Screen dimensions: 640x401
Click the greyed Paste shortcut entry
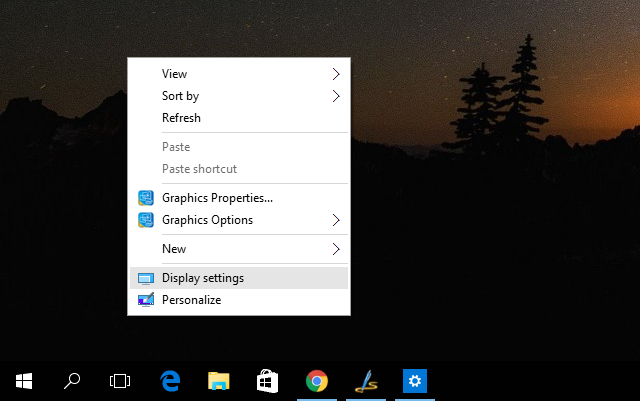(x=239, y=169)
